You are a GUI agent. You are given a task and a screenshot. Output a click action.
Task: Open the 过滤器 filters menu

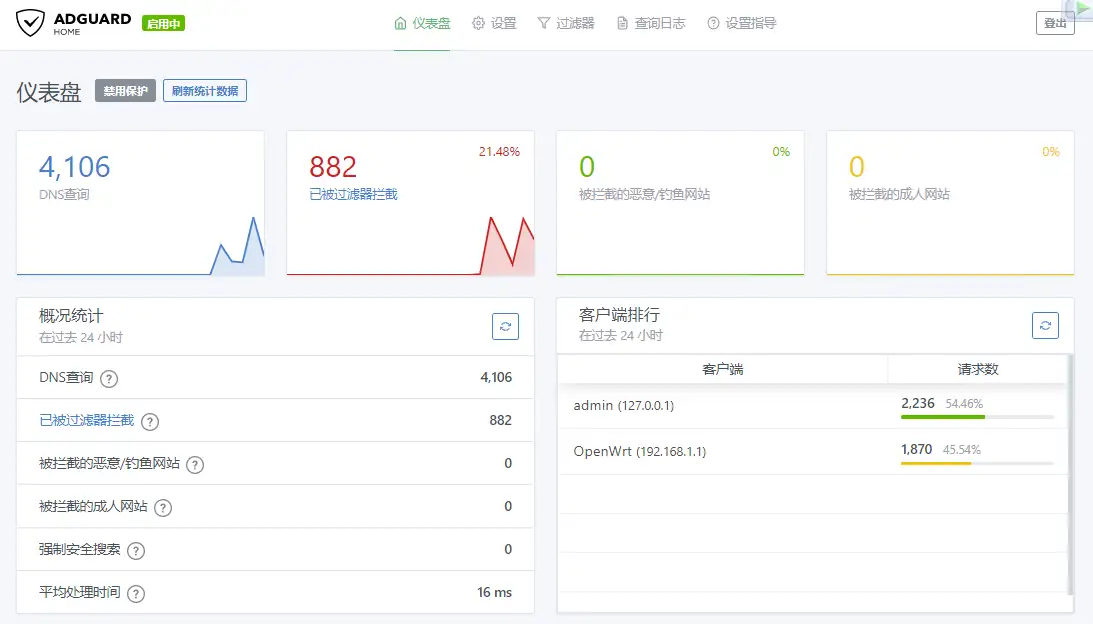[x=566, y=24]
